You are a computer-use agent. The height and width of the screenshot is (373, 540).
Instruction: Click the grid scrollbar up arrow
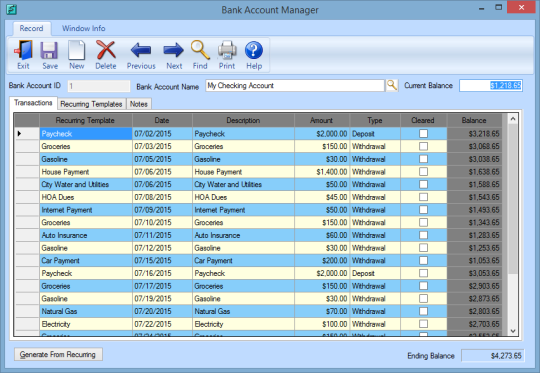pos(513,119)
